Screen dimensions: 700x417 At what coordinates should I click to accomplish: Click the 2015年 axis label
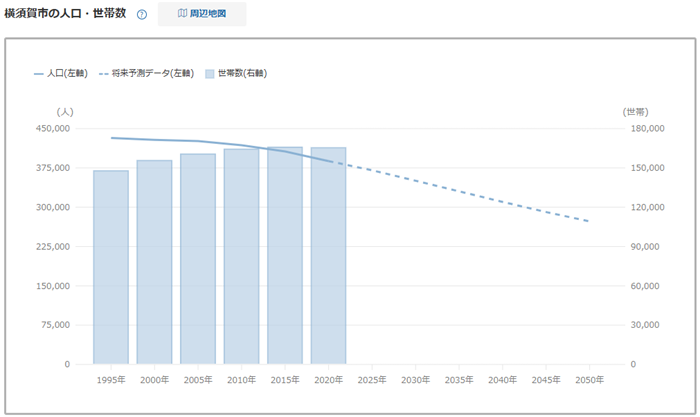pyautogui.click(x=285, y=380)
